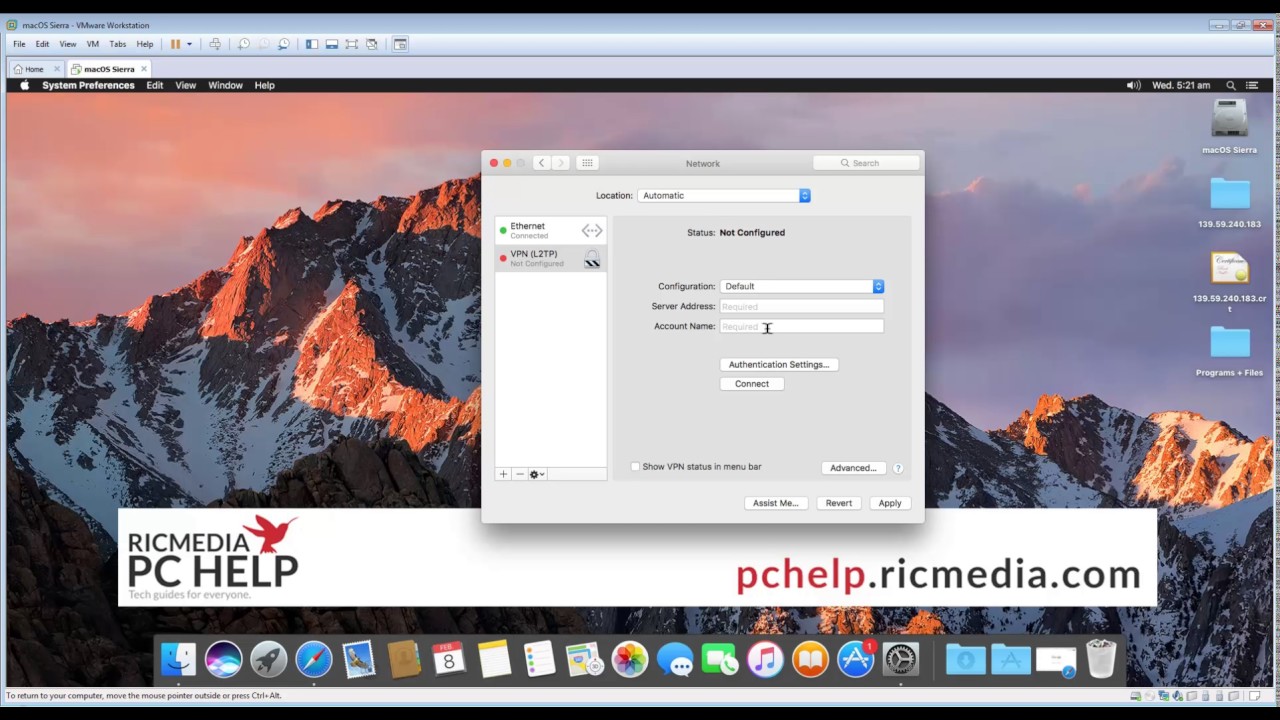Click the Connect button
The width and height of the screenshot is (1280, 720).
[x=752, y=384]
